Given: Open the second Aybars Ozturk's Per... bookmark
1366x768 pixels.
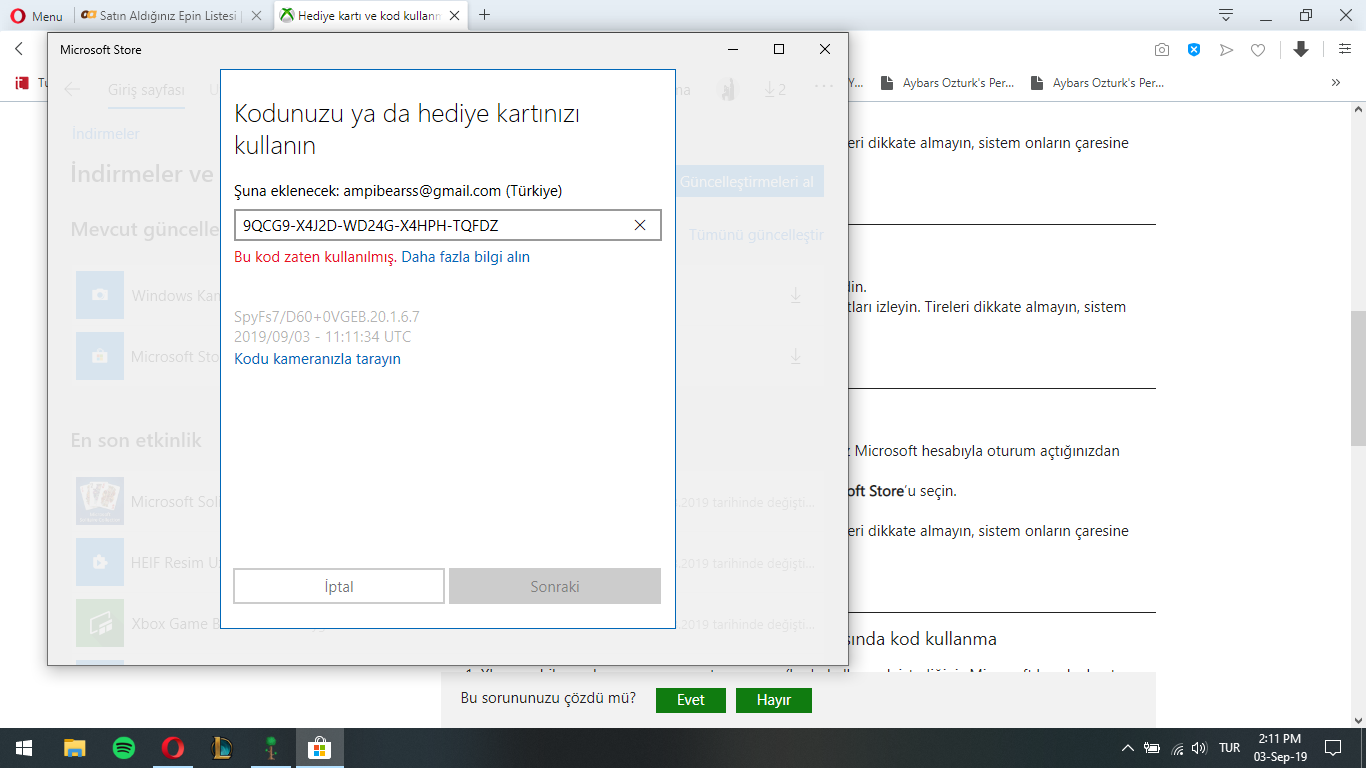Looking at the screenshot, I should [1097, 83].
